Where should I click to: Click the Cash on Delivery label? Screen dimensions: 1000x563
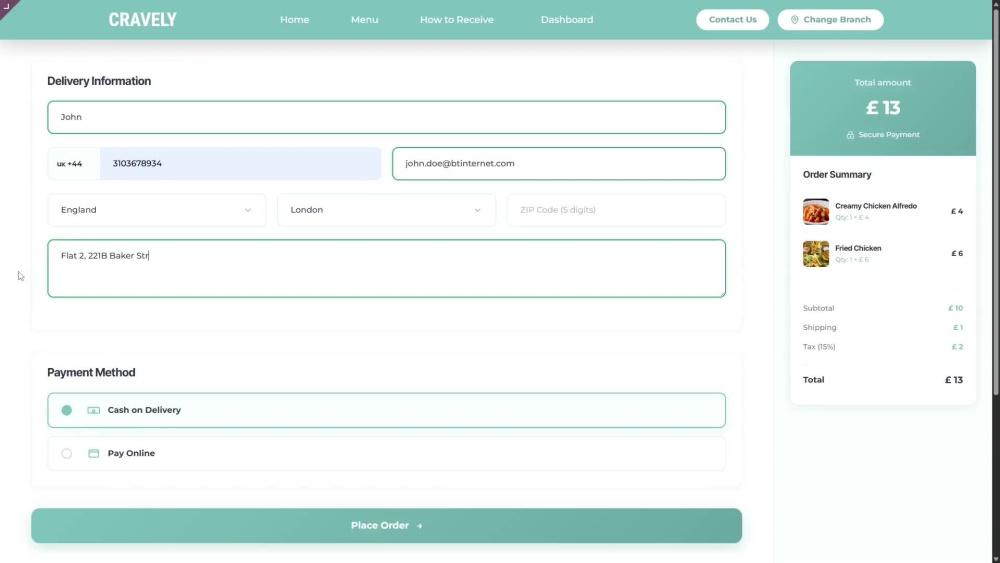coord(144,410)
